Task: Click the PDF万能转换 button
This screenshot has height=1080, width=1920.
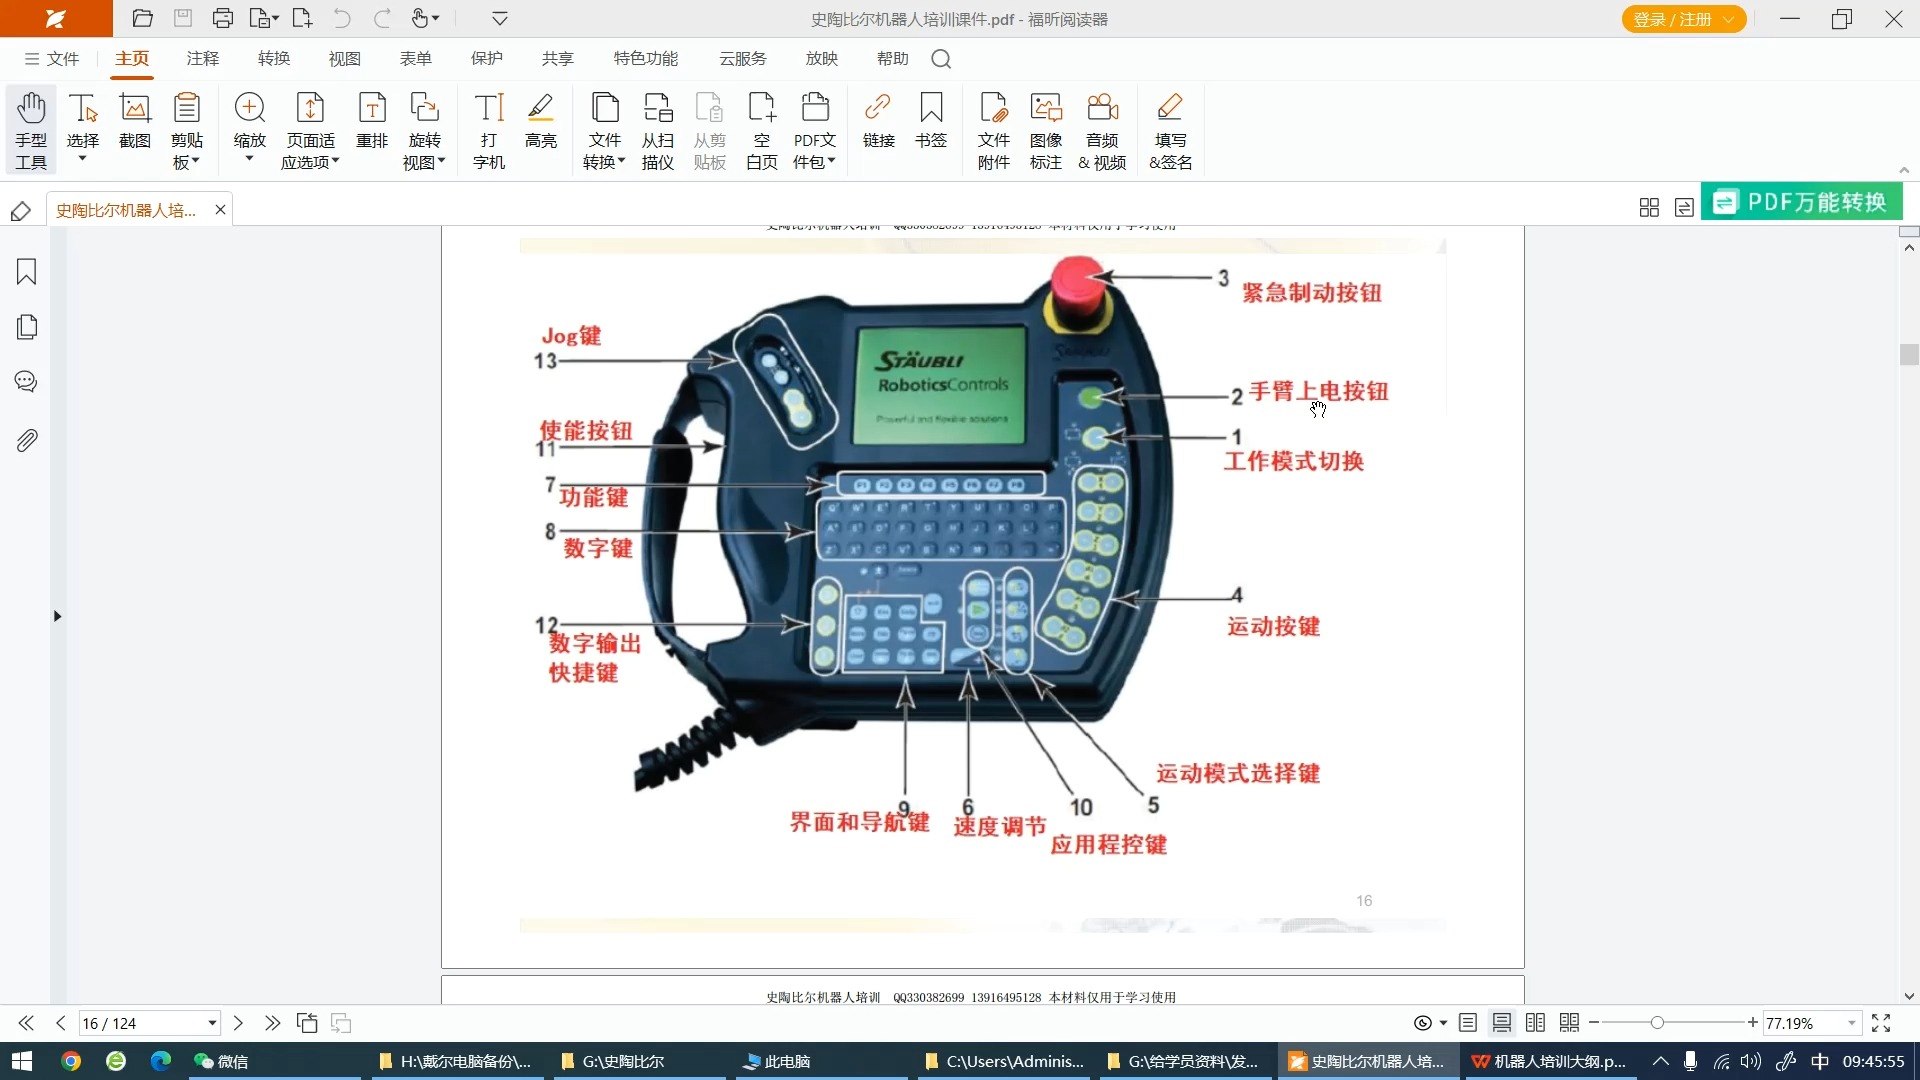Action: pyautogui.click(x=1802, y=202)
